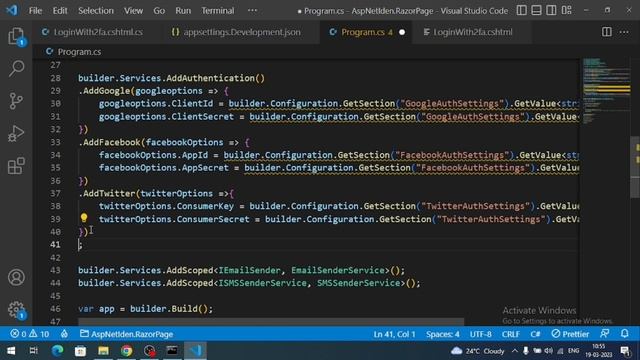Click the VS Code logo in title bar
This screenshot has height=360, width=640.
click(12, 10)
